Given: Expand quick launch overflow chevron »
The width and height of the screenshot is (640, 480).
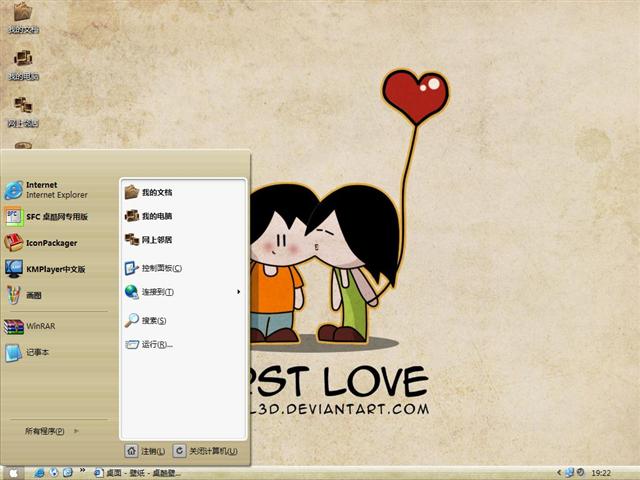Looking at the screenshot, I should tap(82, 470).
